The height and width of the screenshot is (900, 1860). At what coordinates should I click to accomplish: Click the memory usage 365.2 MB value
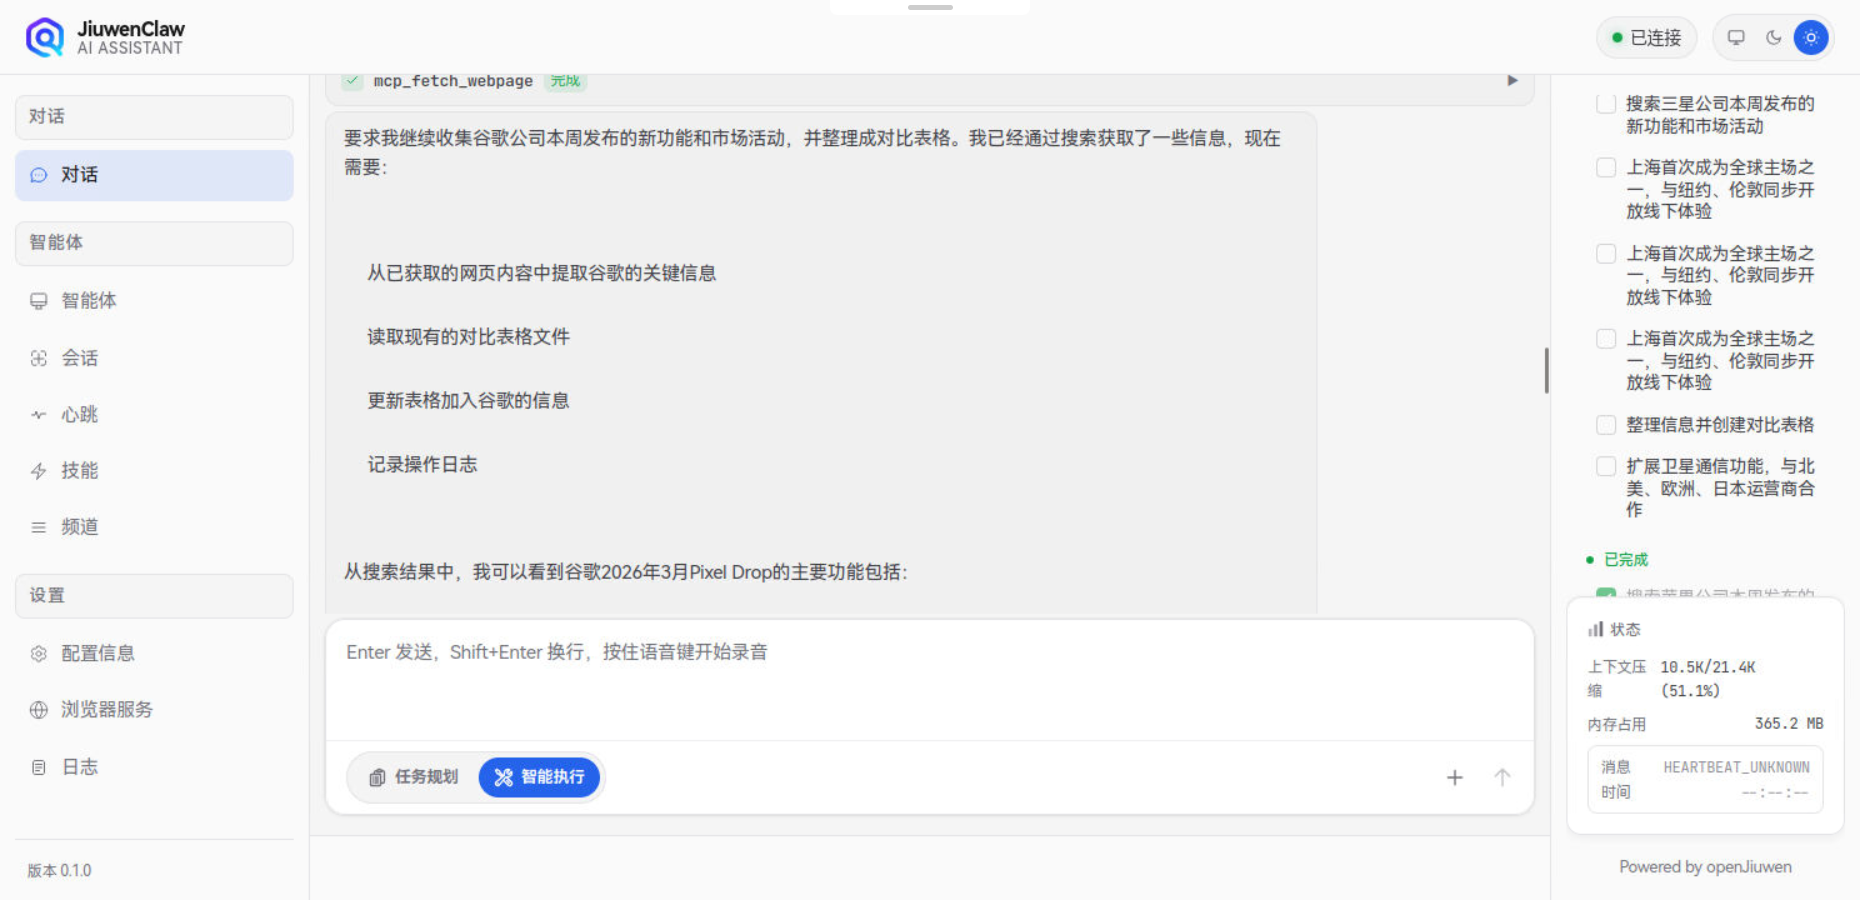click(1789, 724)
